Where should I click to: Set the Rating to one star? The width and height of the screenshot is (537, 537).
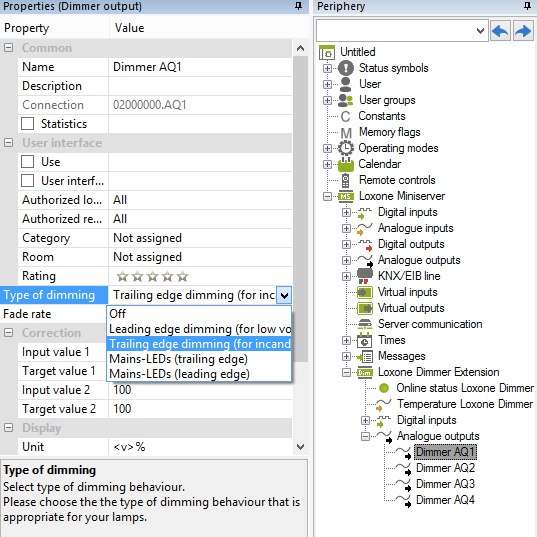click(122, 276)
